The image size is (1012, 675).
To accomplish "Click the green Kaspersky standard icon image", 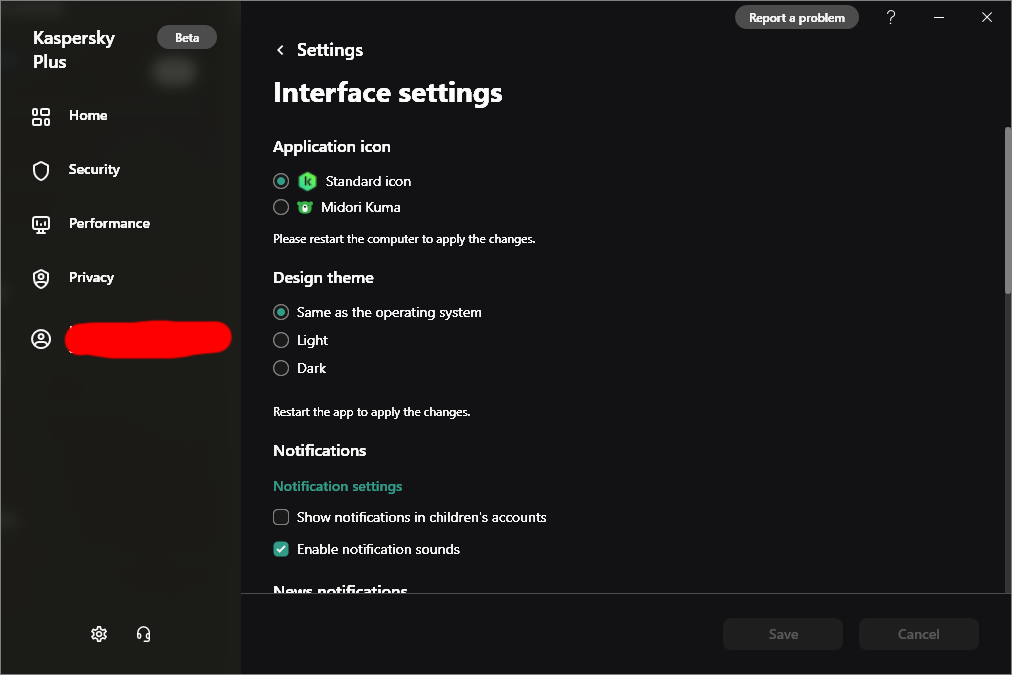I will coord(307,181).
